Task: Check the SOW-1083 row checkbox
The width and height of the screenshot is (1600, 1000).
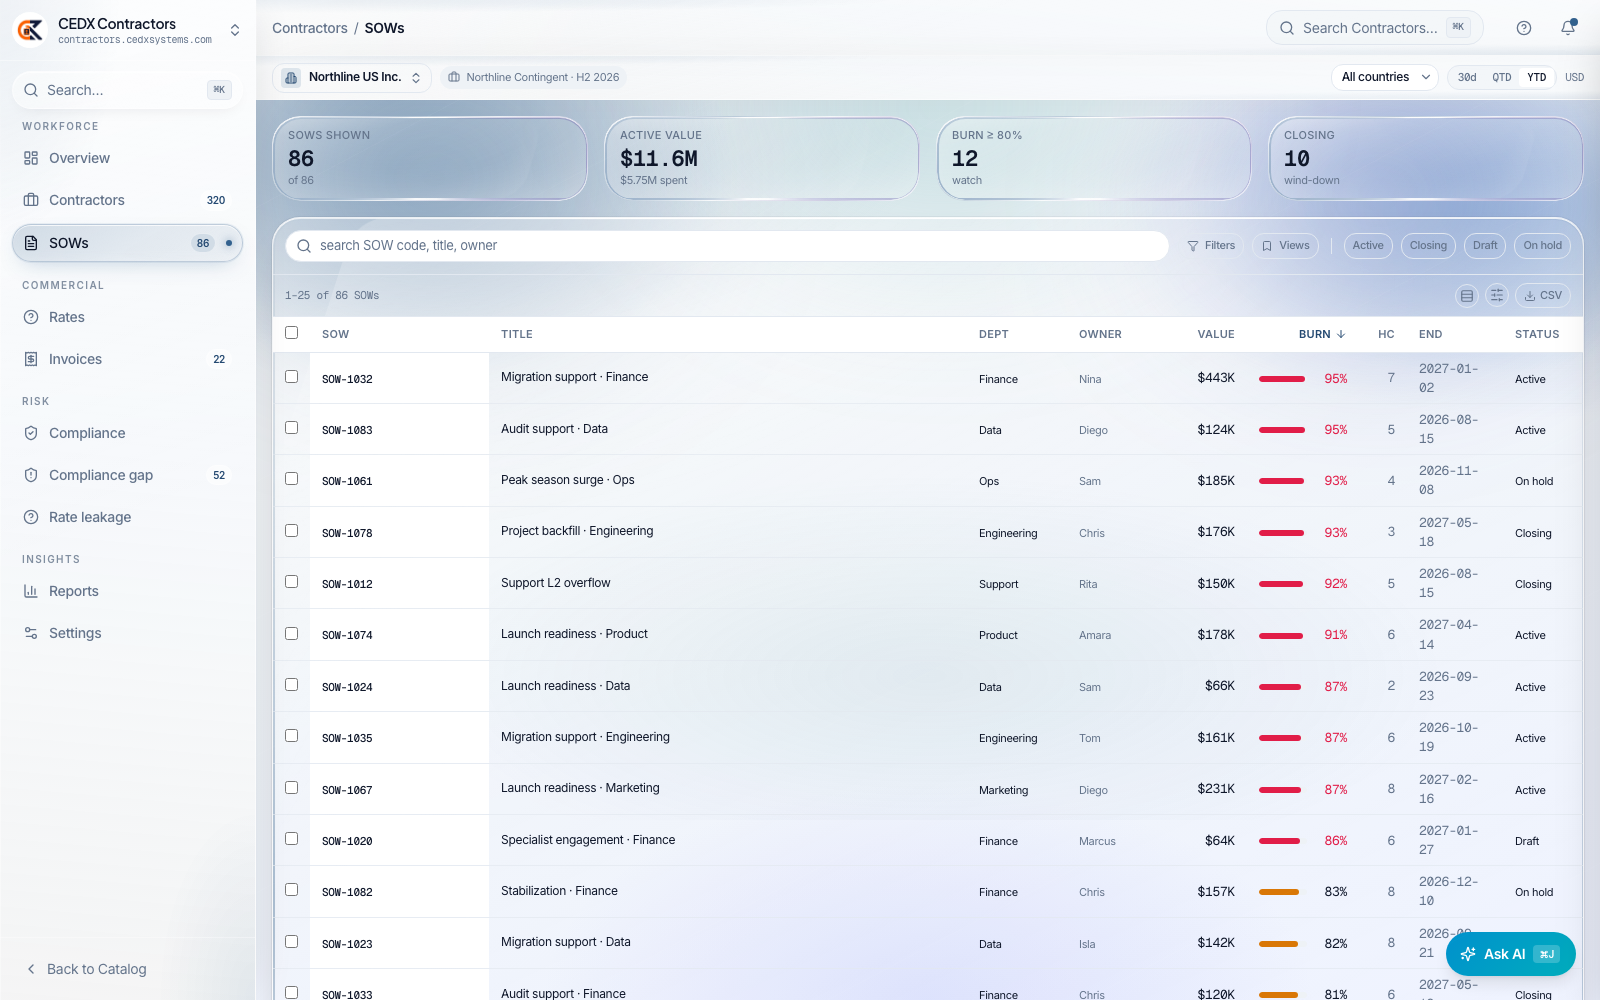Action: tap(292, 428)
